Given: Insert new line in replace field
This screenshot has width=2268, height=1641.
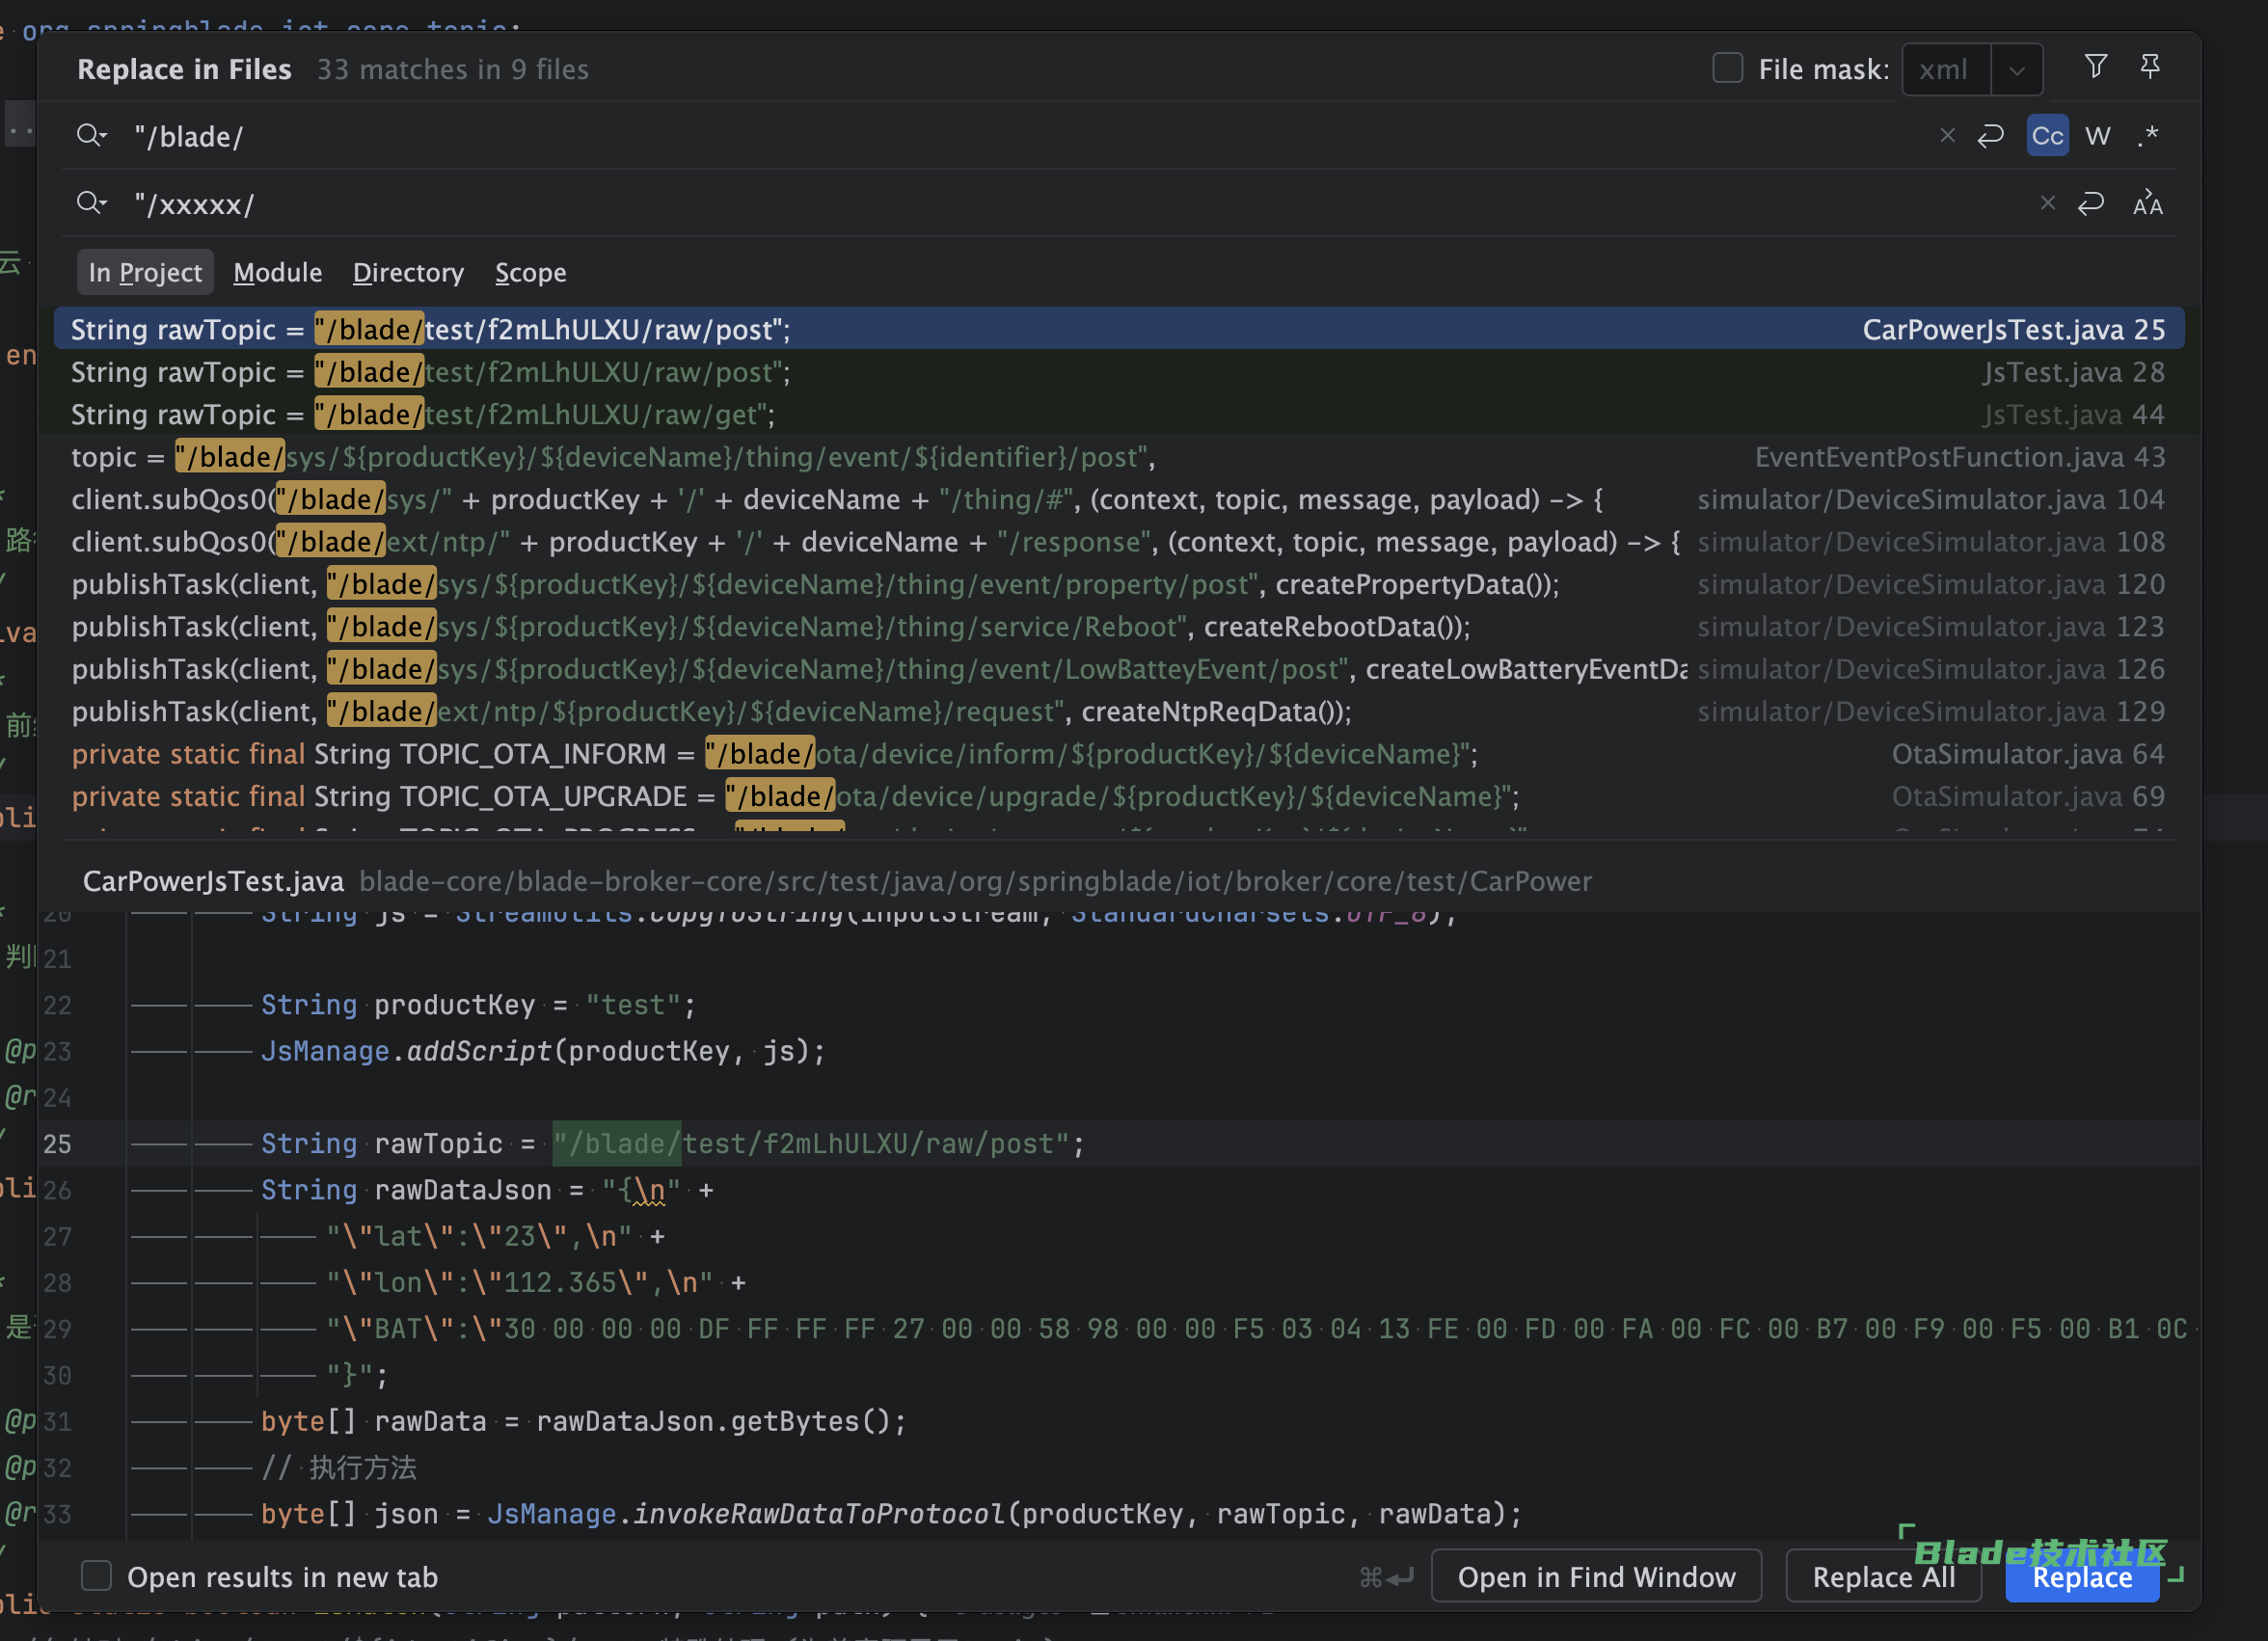Looking at the screenshot, I should [2091, 203].
